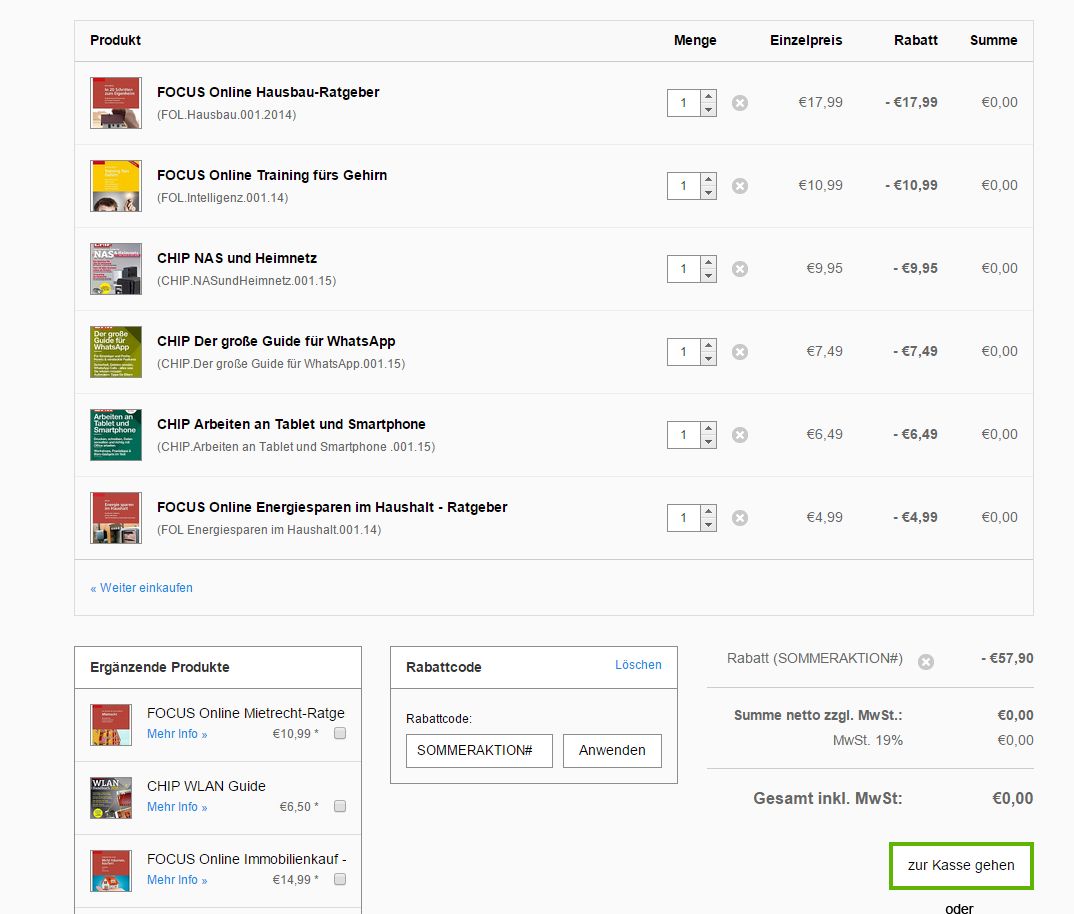This screenshot has height=914, width=1074.
Task: Increase quantity of Hausbau-Ratgeber
Action: click(x=708, y=96)
